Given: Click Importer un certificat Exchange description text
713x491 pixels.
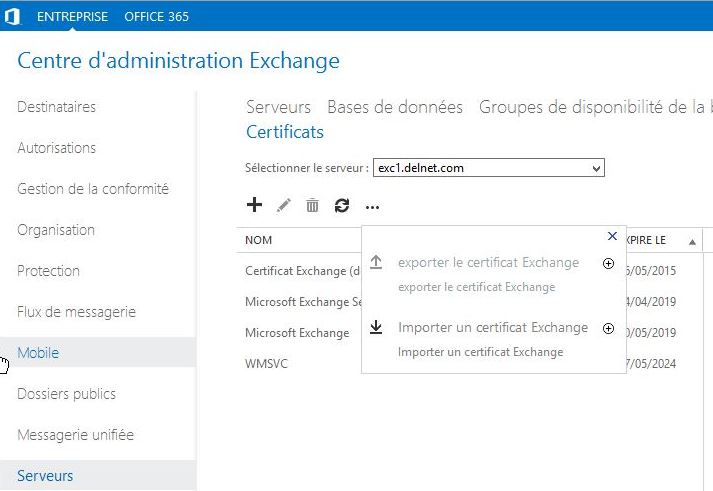Looking at the screenshot, I should pos(481,352).
